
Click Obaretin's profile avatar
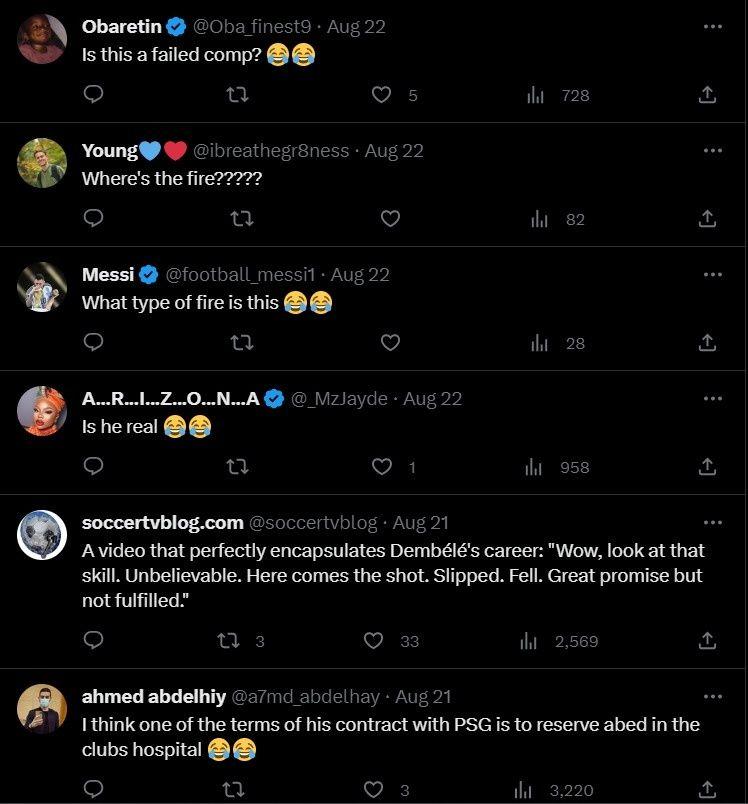(43, 38)
